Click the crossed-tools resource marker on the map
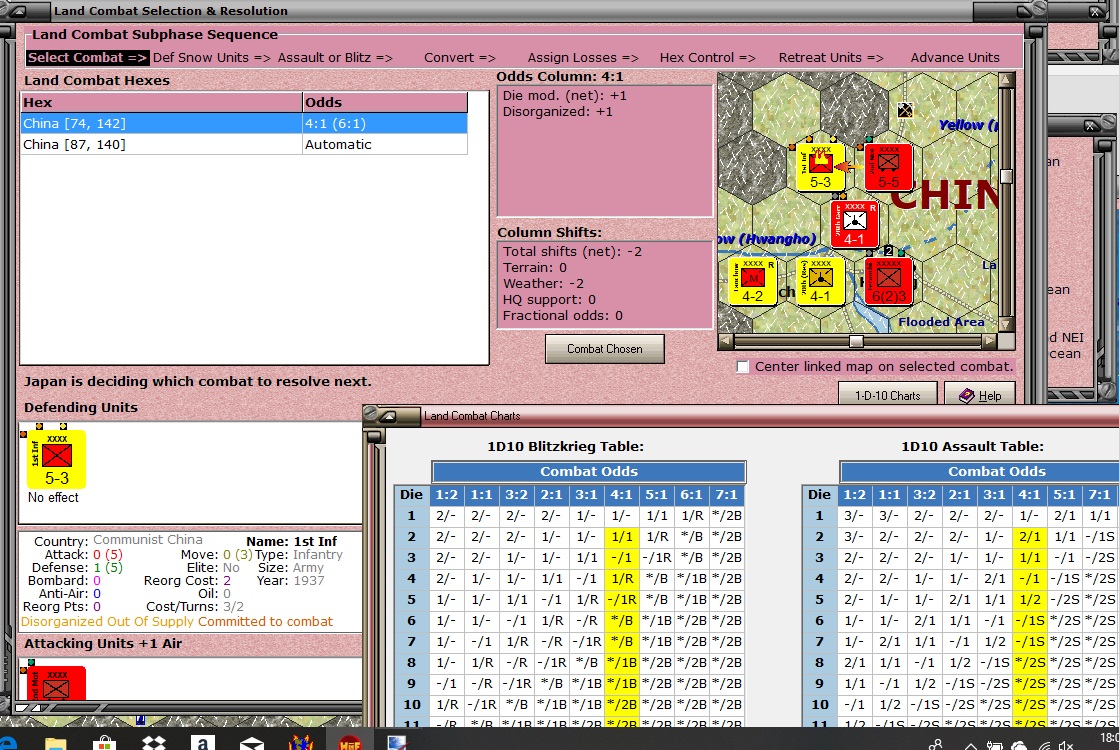This screenshot has height=750, width=1119. click(905, 110)
